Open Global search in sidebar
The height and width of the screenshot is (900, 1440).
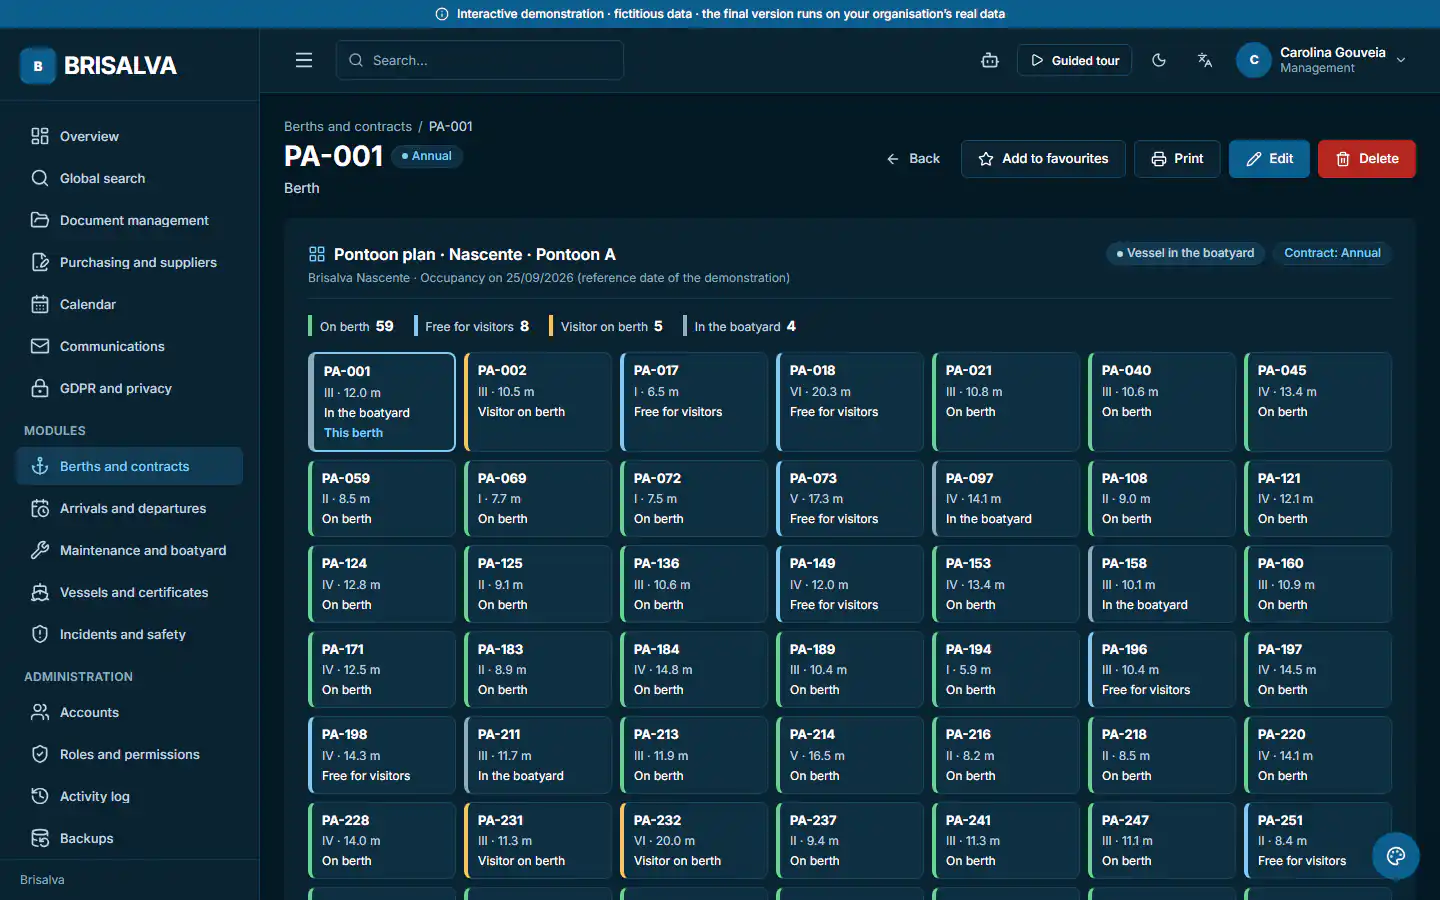(x=130, y=178)
